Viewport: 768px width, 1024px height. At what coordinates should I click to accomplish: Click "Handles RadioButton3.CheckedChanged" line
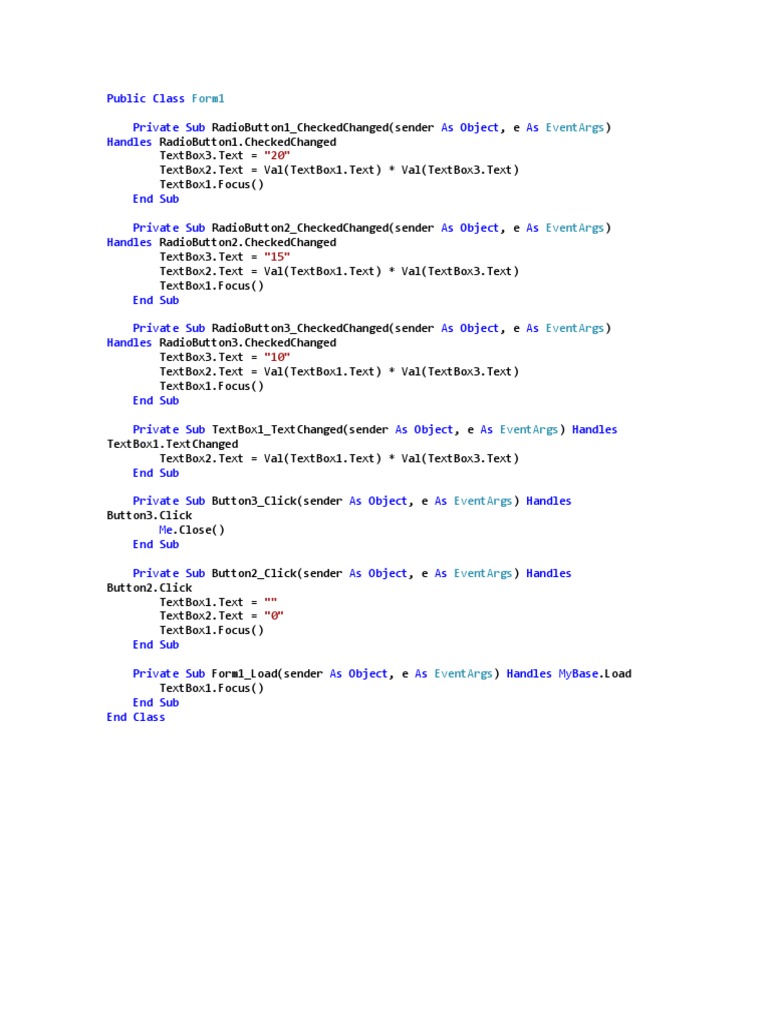[221, 343]
